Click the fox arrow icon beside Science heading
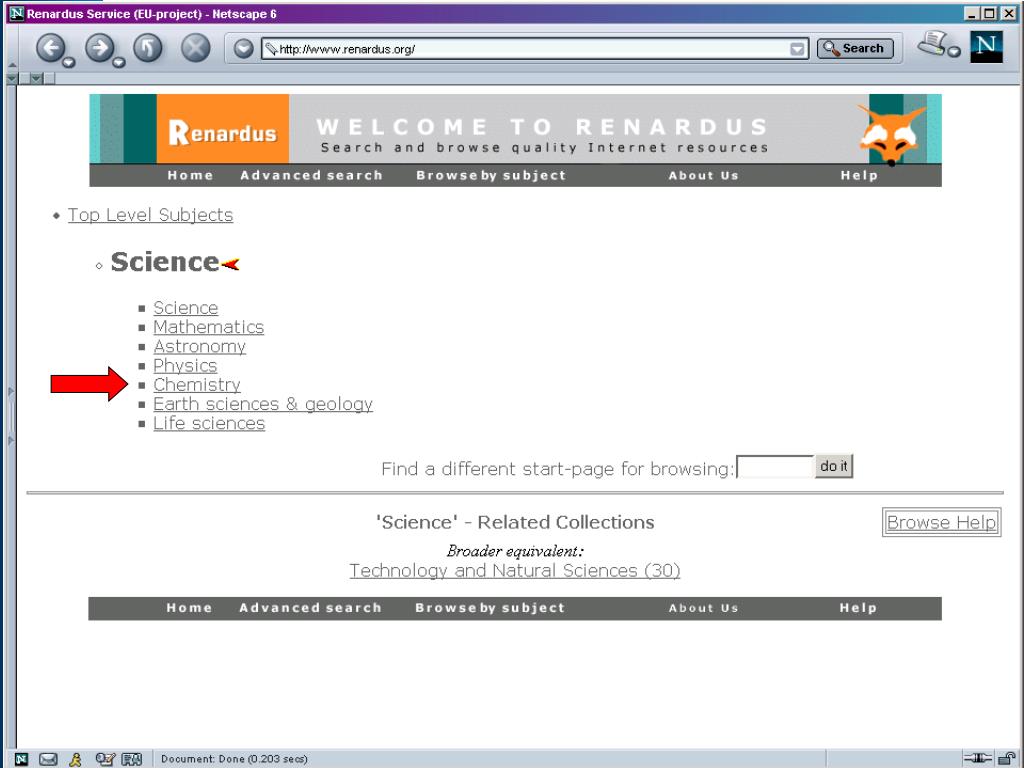 pyautogui.click(x=231, y=264)
